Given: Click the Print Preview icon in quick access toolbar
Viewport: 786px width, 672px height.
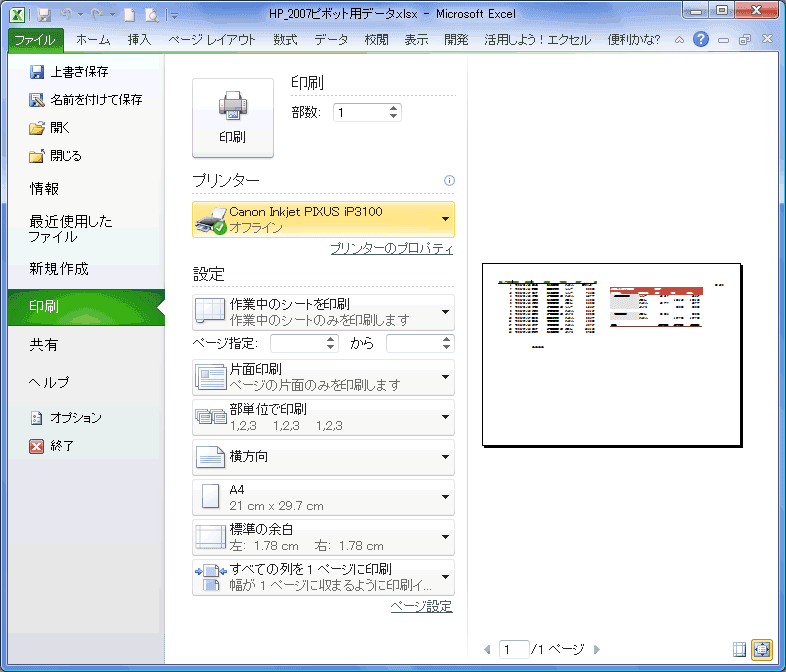Looking at the screenshot, I should 152,15.
